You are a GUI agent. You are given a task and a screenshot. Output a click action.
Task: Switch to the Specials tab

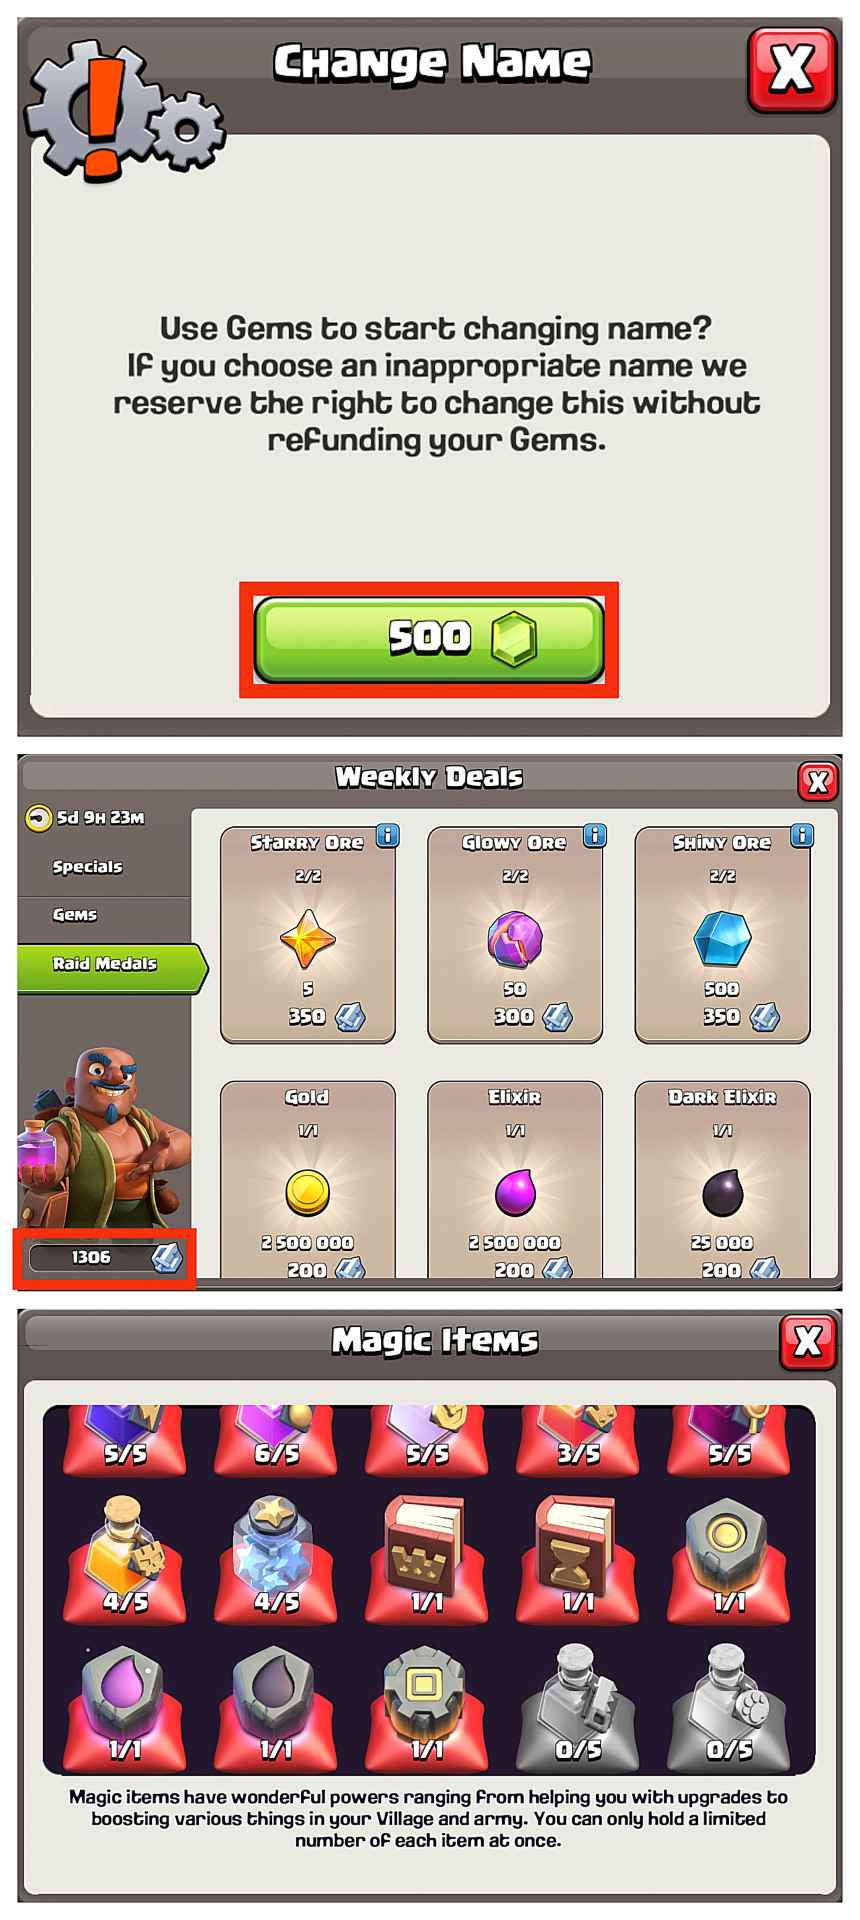(88, 867)
